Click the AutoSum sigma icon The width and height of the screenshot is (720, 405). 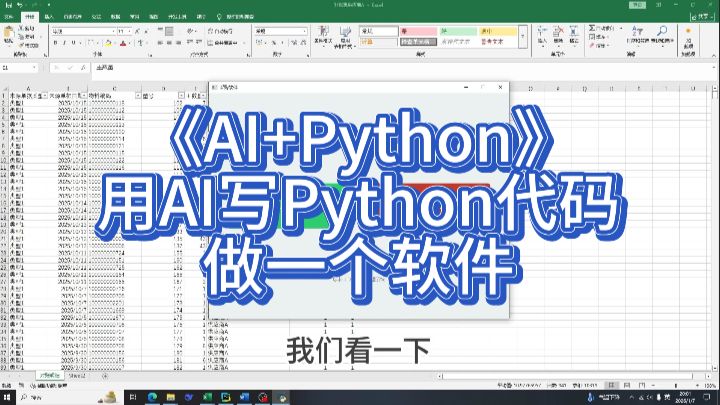(x=592, y=28)
